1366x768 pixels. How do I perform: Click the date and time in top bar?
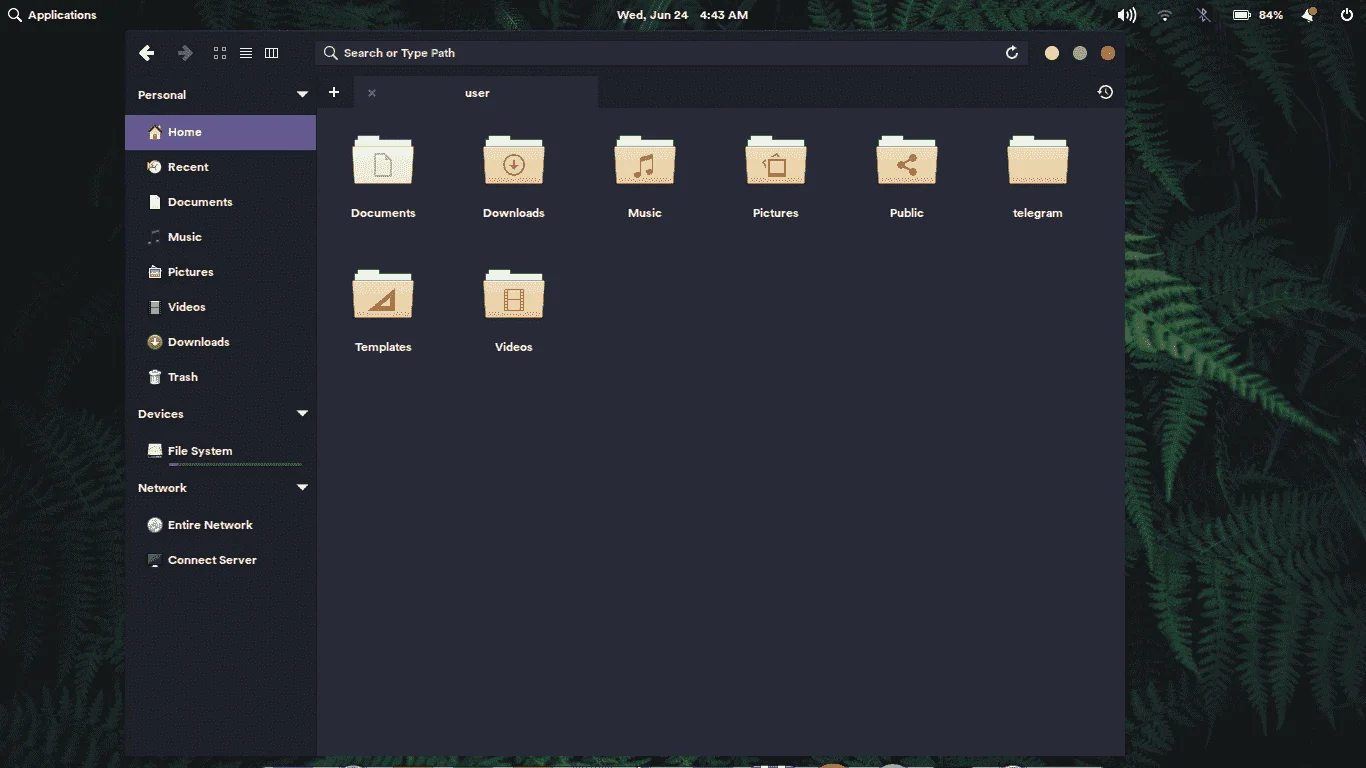coord(682,15)
